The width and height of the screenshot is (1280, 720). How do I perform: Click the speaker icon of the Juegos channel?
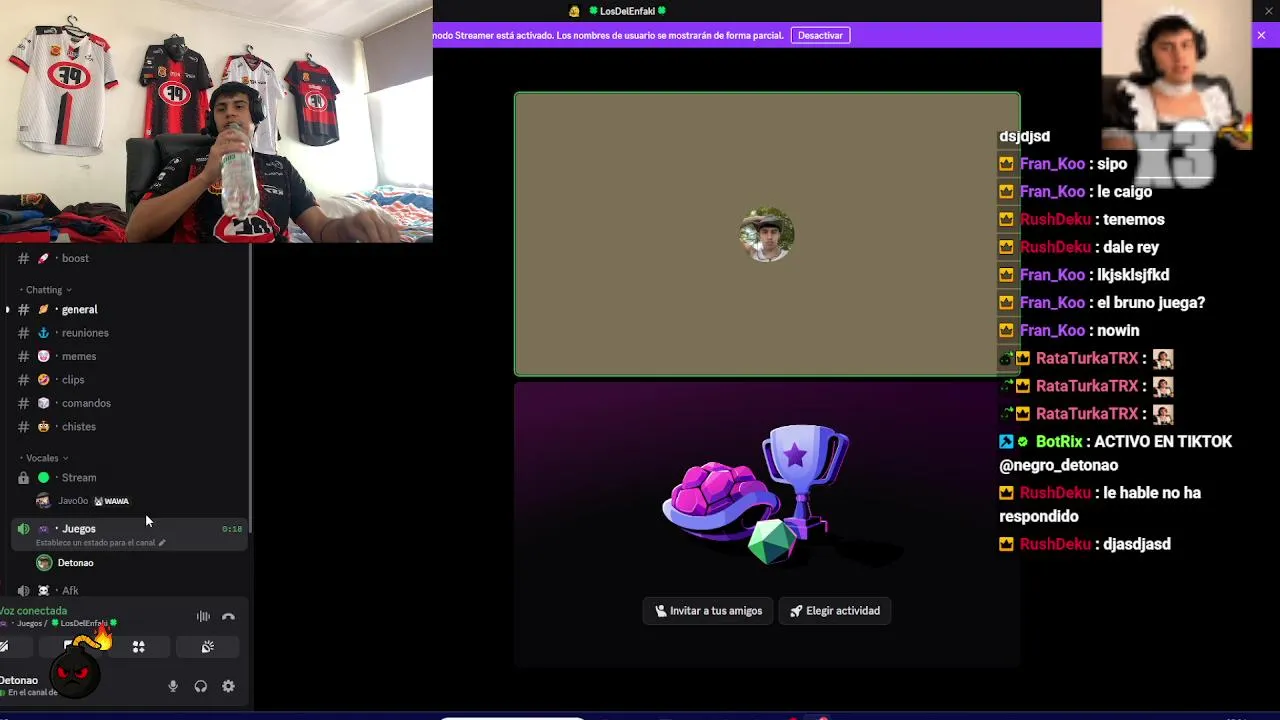23,529
